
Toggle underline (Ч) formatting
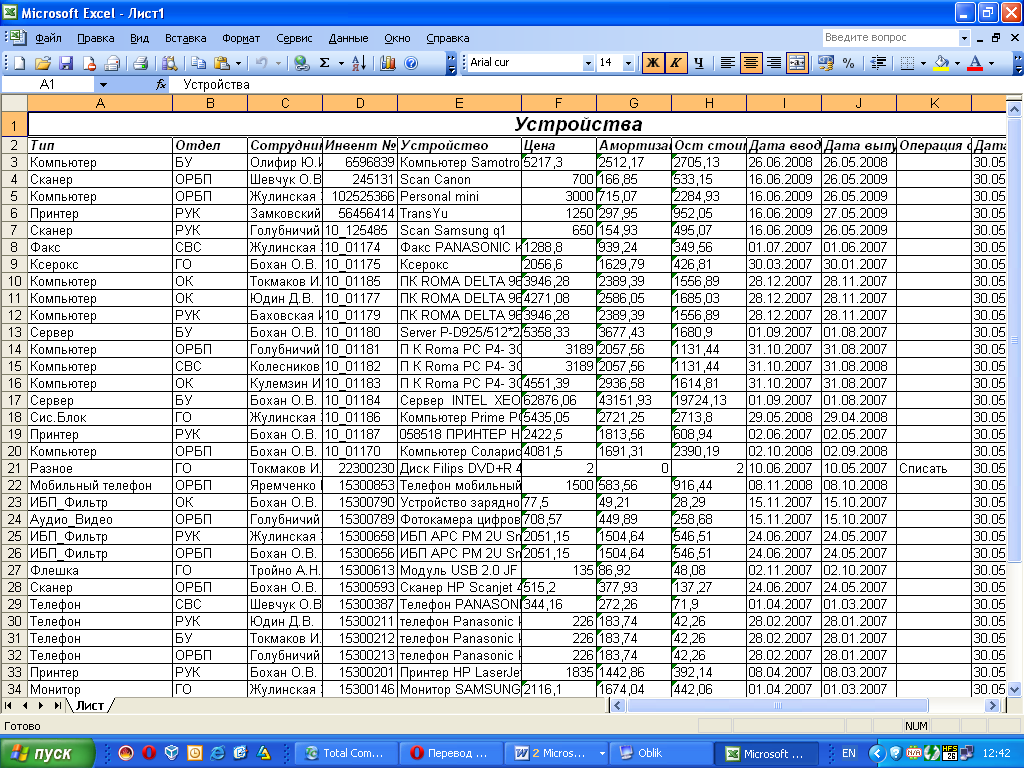click(x=699, y=63)
